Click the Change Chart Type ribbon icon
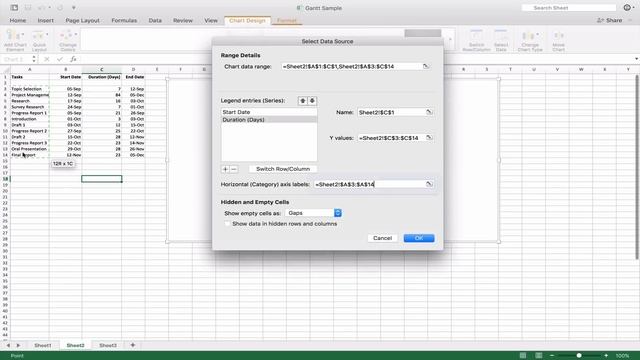The width and height of the screenshot is (640, 360). coord(530,40)
